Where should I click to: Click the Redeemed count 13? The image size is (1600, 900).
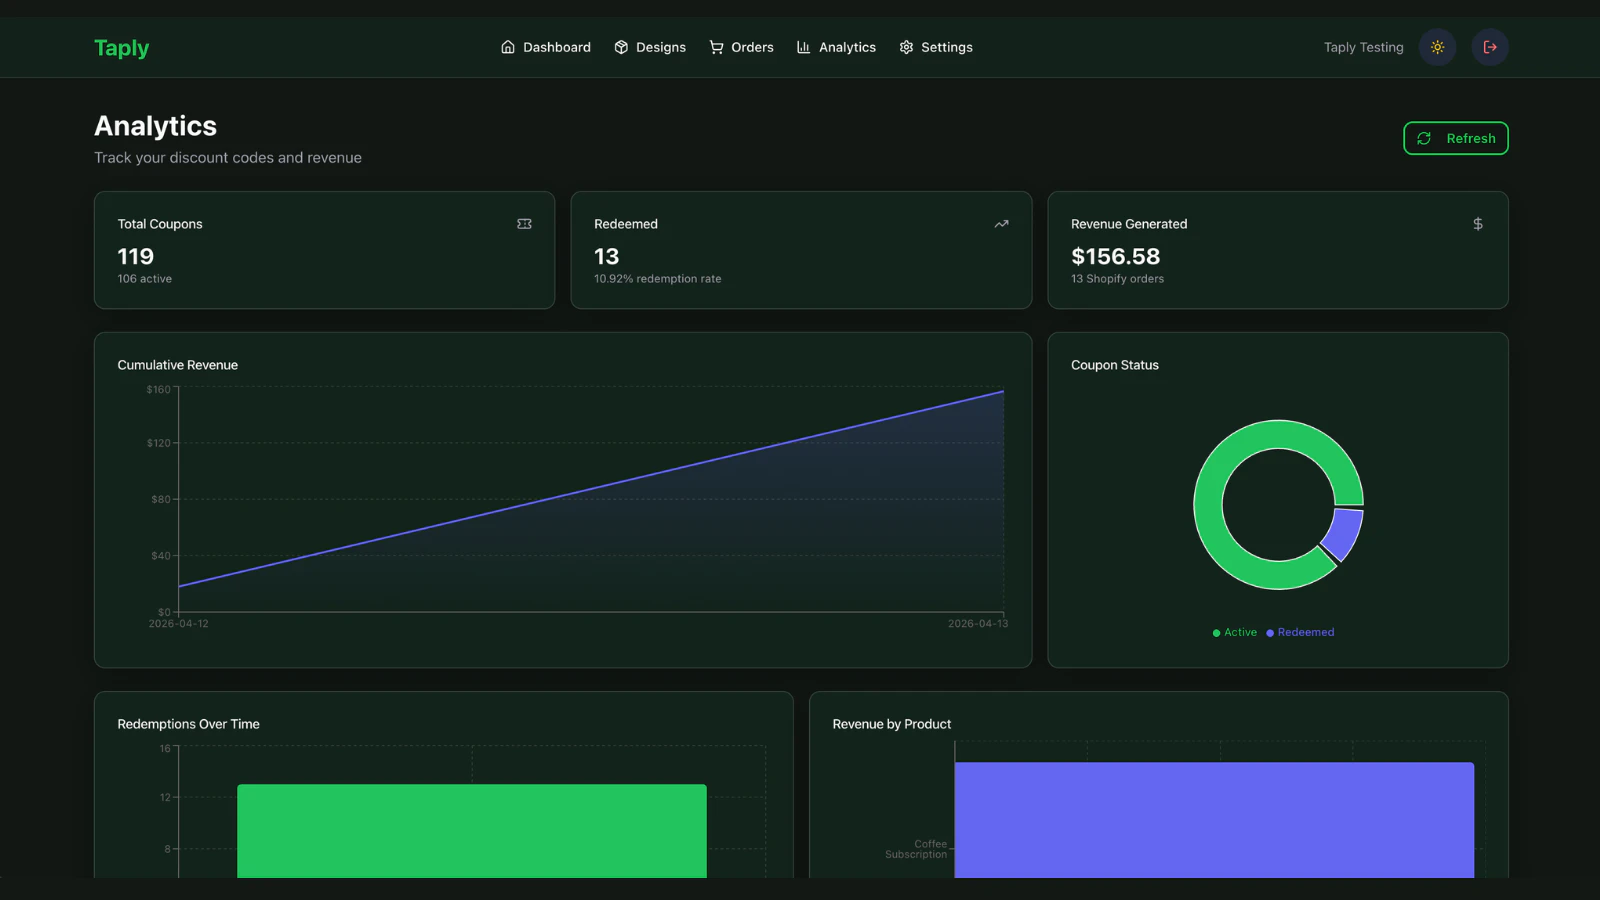click(x=607, y=257)
